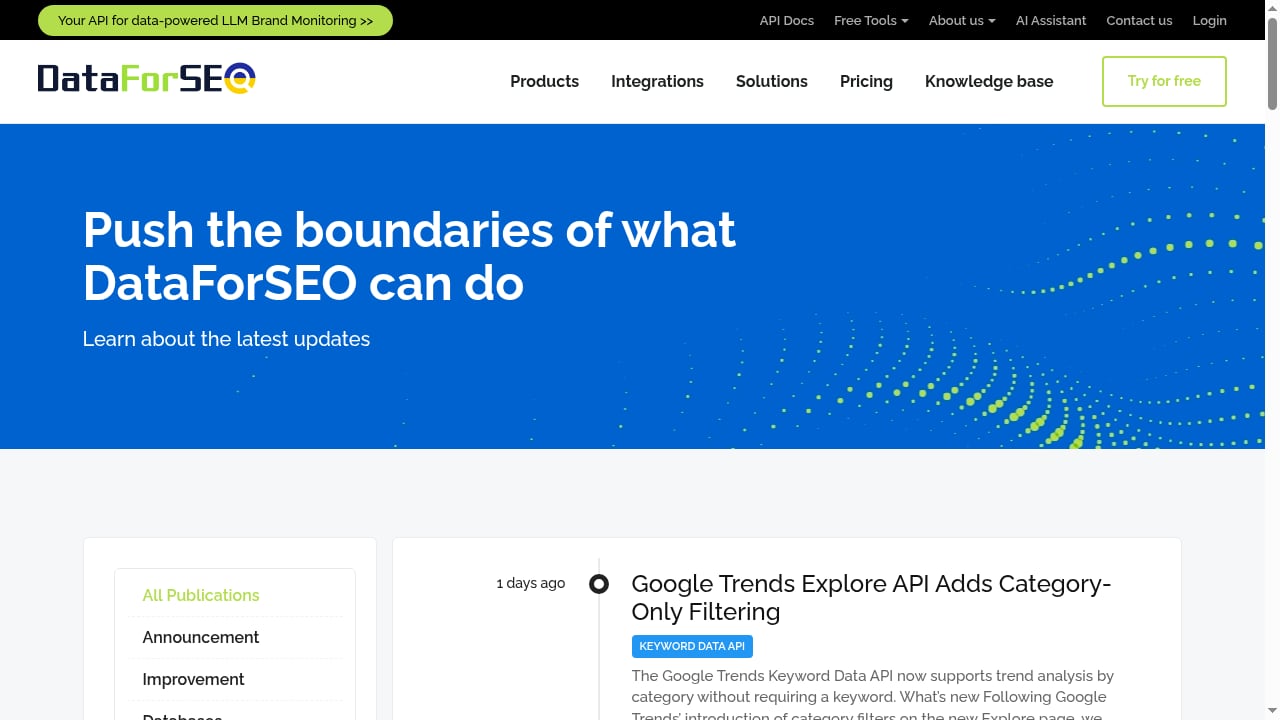This screenshot has width=1280, height=720.
Task: Open the Knowledge base menu
Action: [x=989, y=82]
